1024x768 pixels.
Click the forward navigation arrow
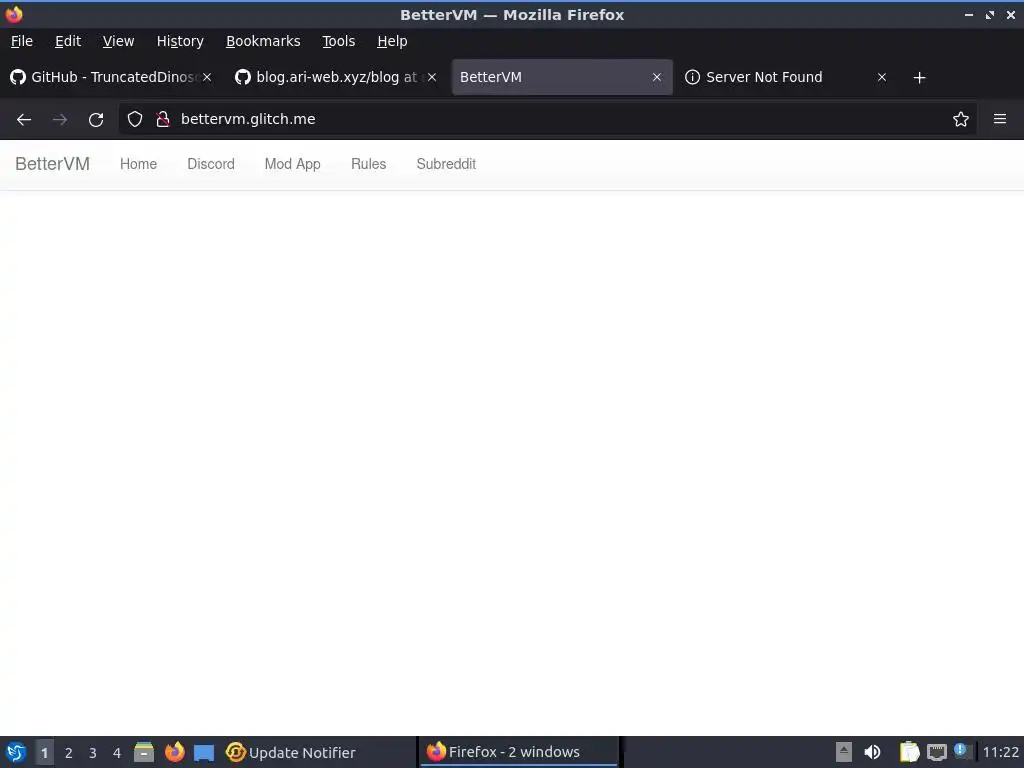(x=60, y=120)
